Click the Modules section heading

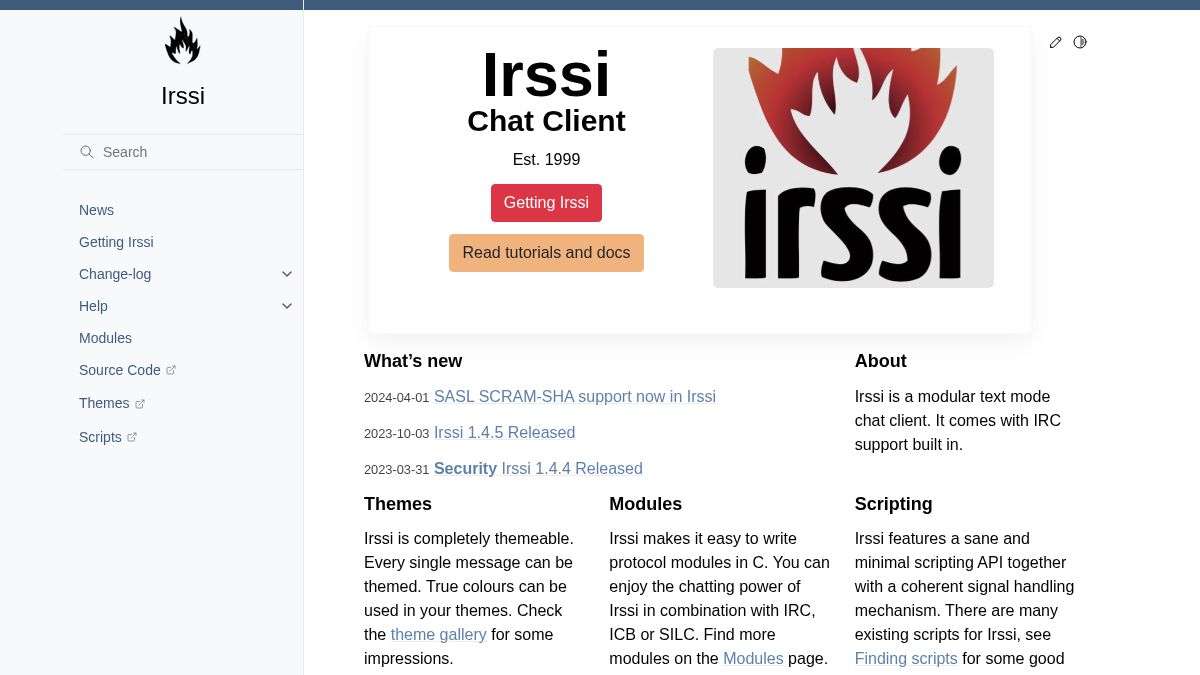click(645, 504)
